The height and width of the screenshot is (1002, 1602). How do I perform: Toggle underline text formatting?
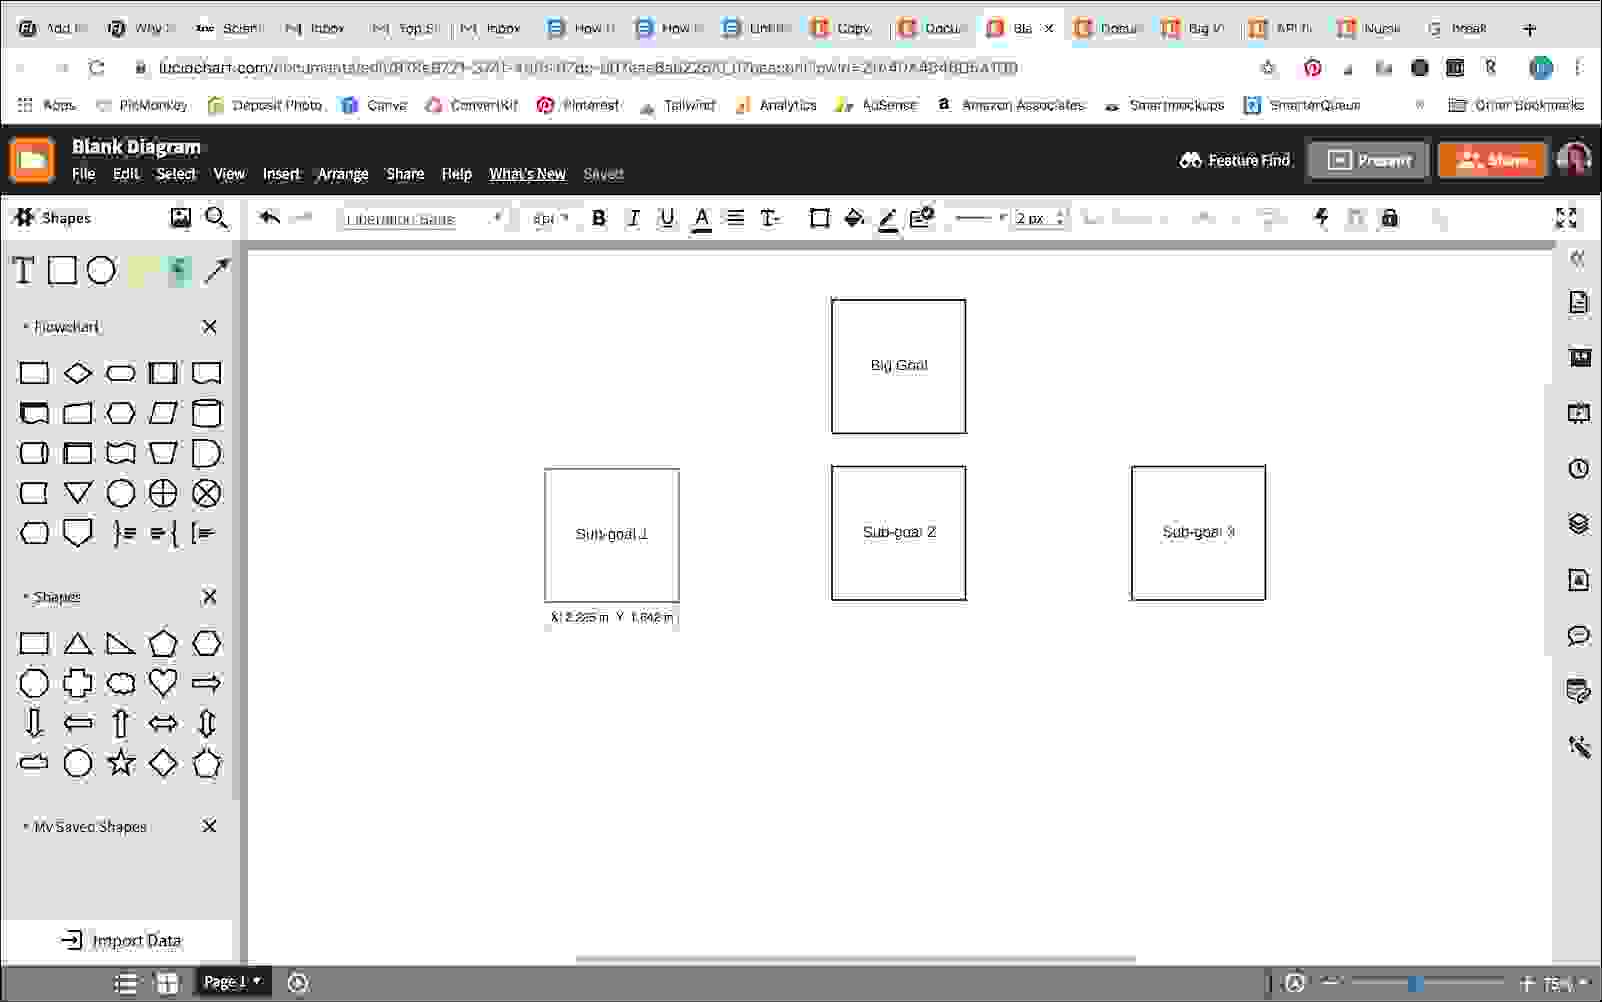tap(666, 218)
